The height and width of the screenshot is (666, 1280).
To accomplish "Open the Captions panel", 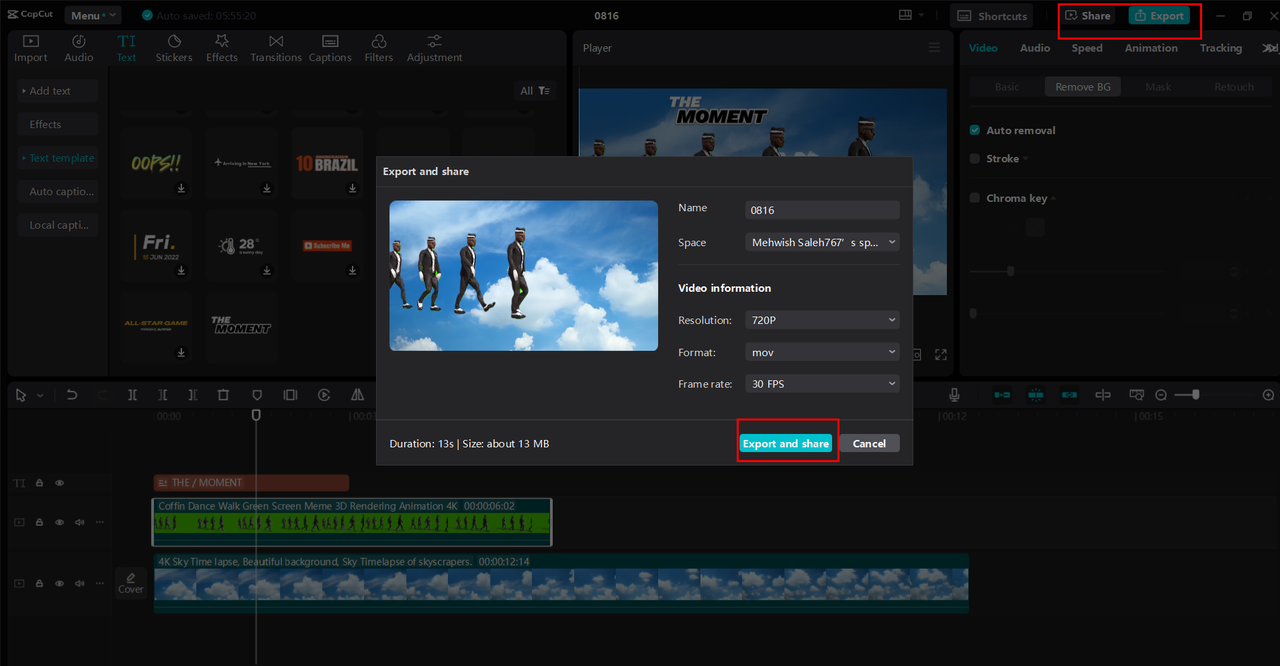I will 330,48.
